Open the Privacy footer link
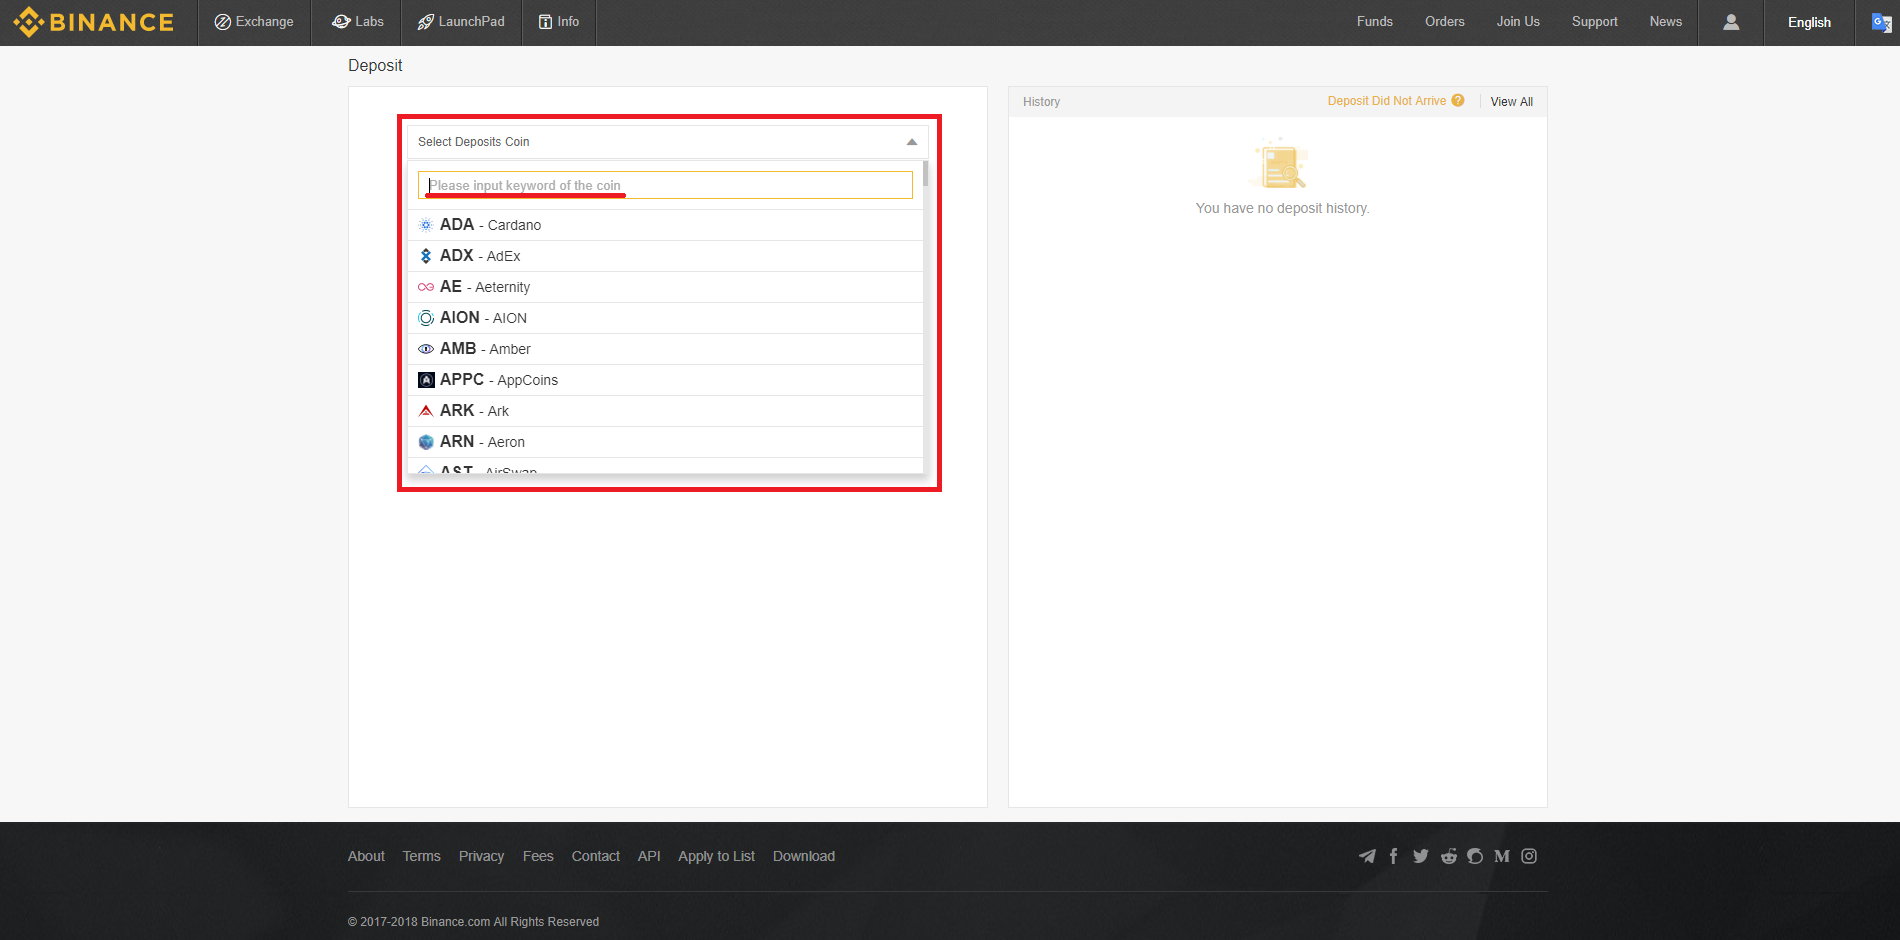The width and height of the screenshot is (1900, 940). pyautogui.click(x=481, y=856)
